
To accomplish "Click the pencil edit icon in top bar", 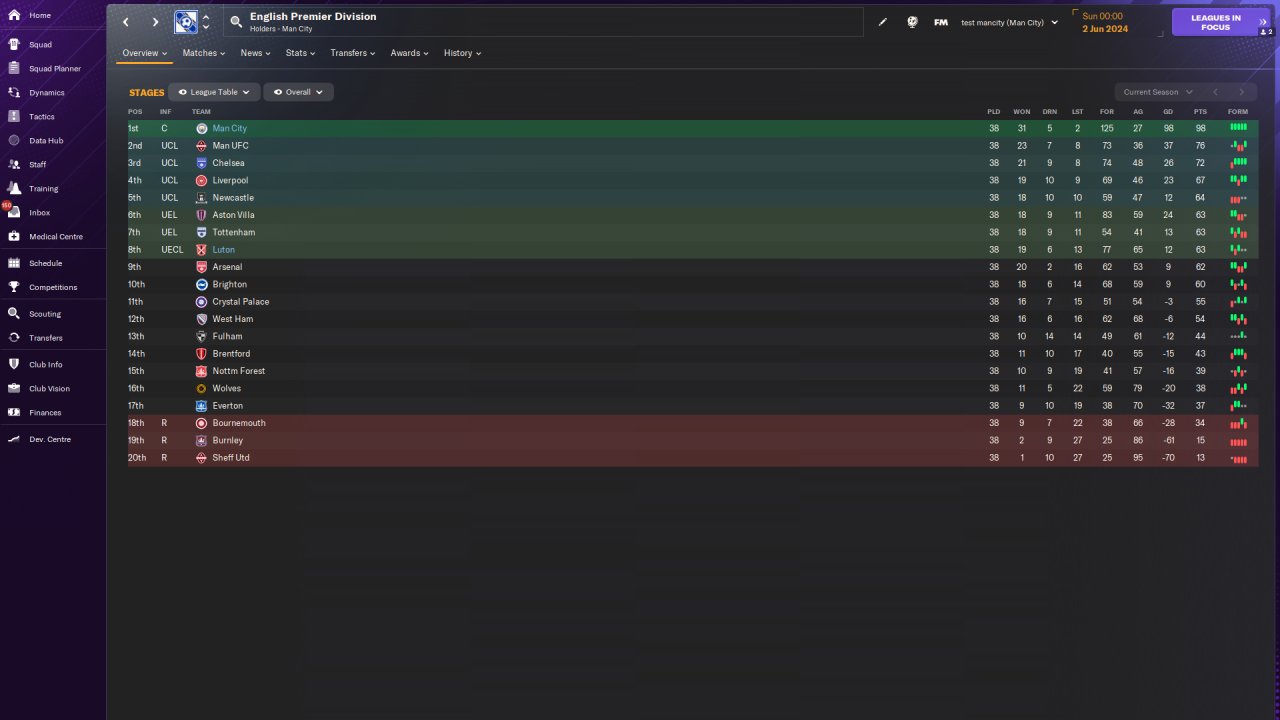I will pyautogui.click(x=882, y=22).
